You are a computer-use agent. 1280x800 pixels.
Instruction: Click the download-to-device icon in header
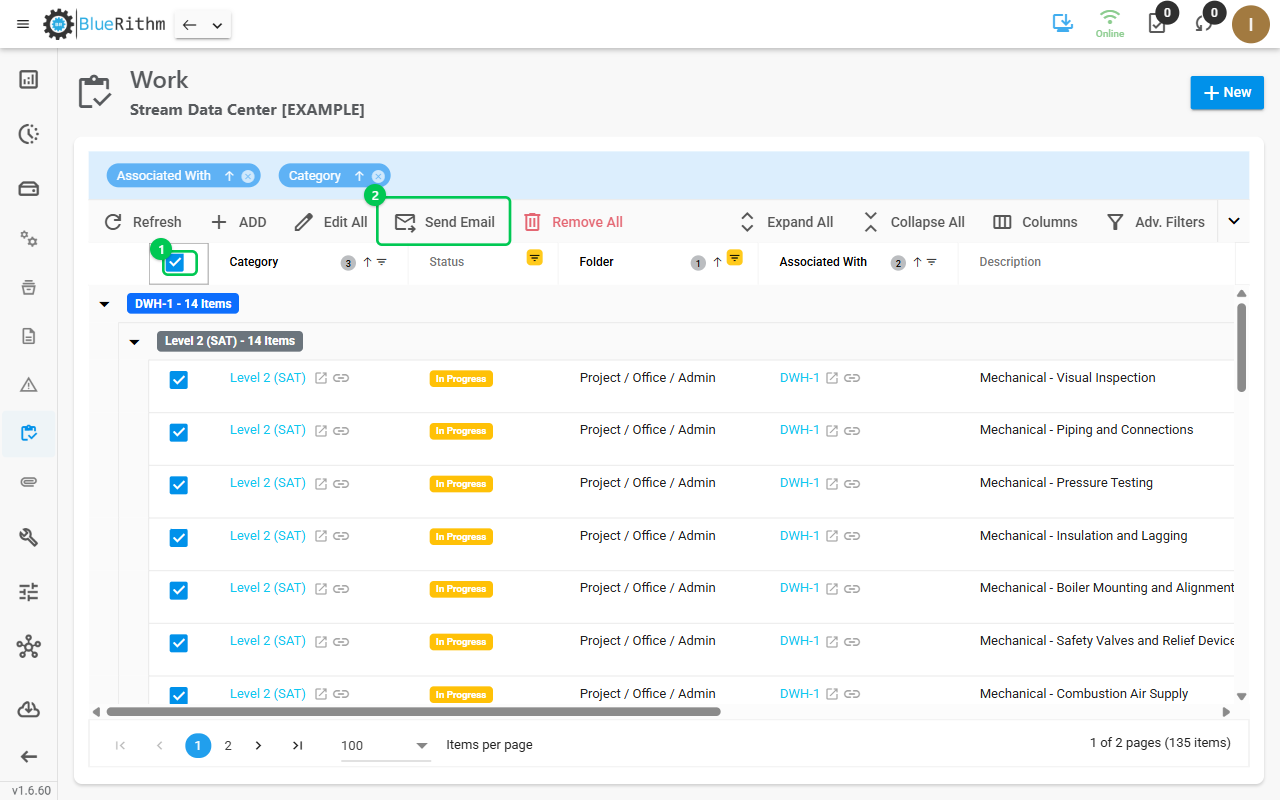tap(1063, 23)
